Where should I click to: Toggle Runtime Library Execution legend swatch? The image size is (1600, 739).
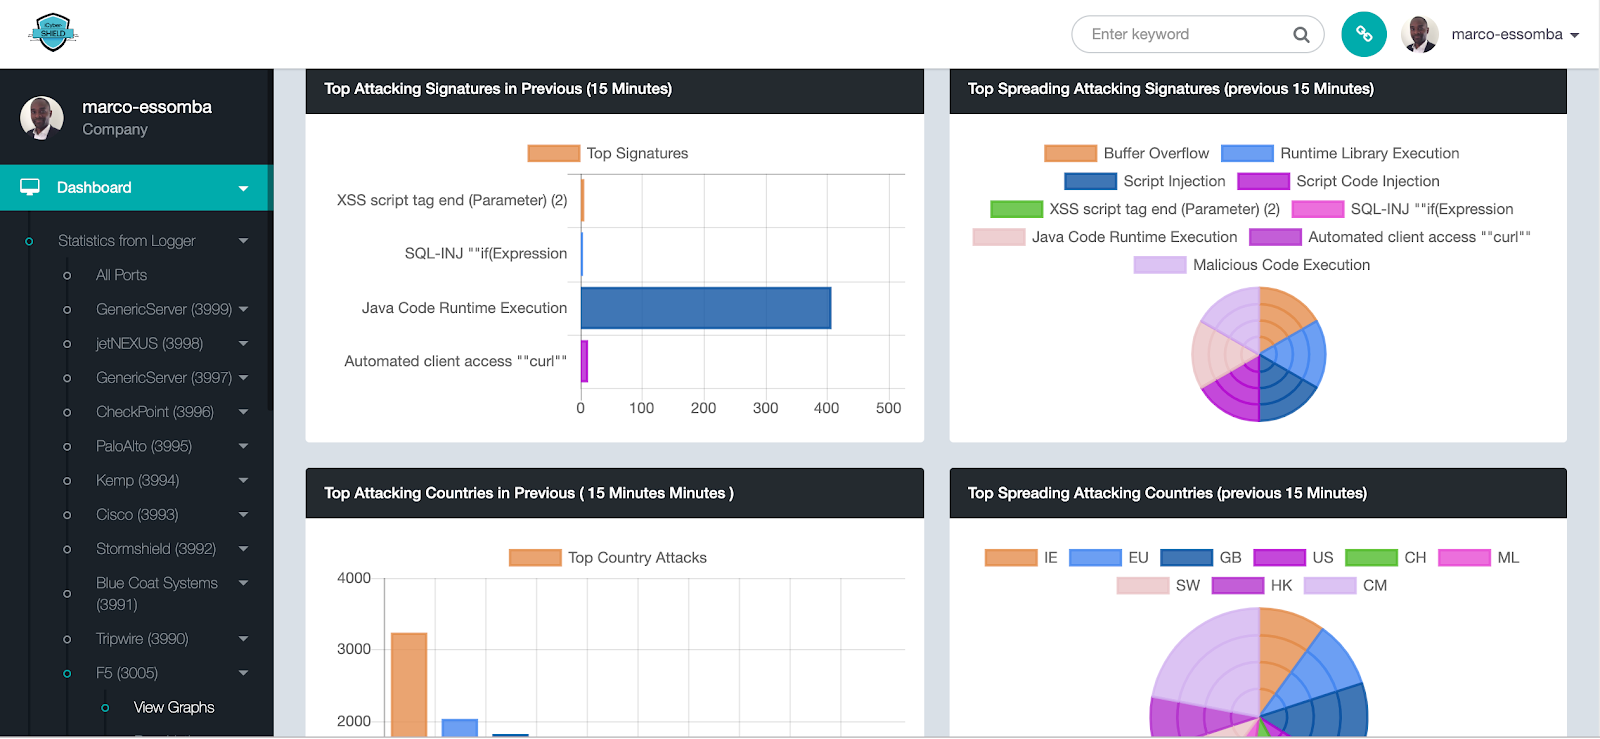[1247, 153]
